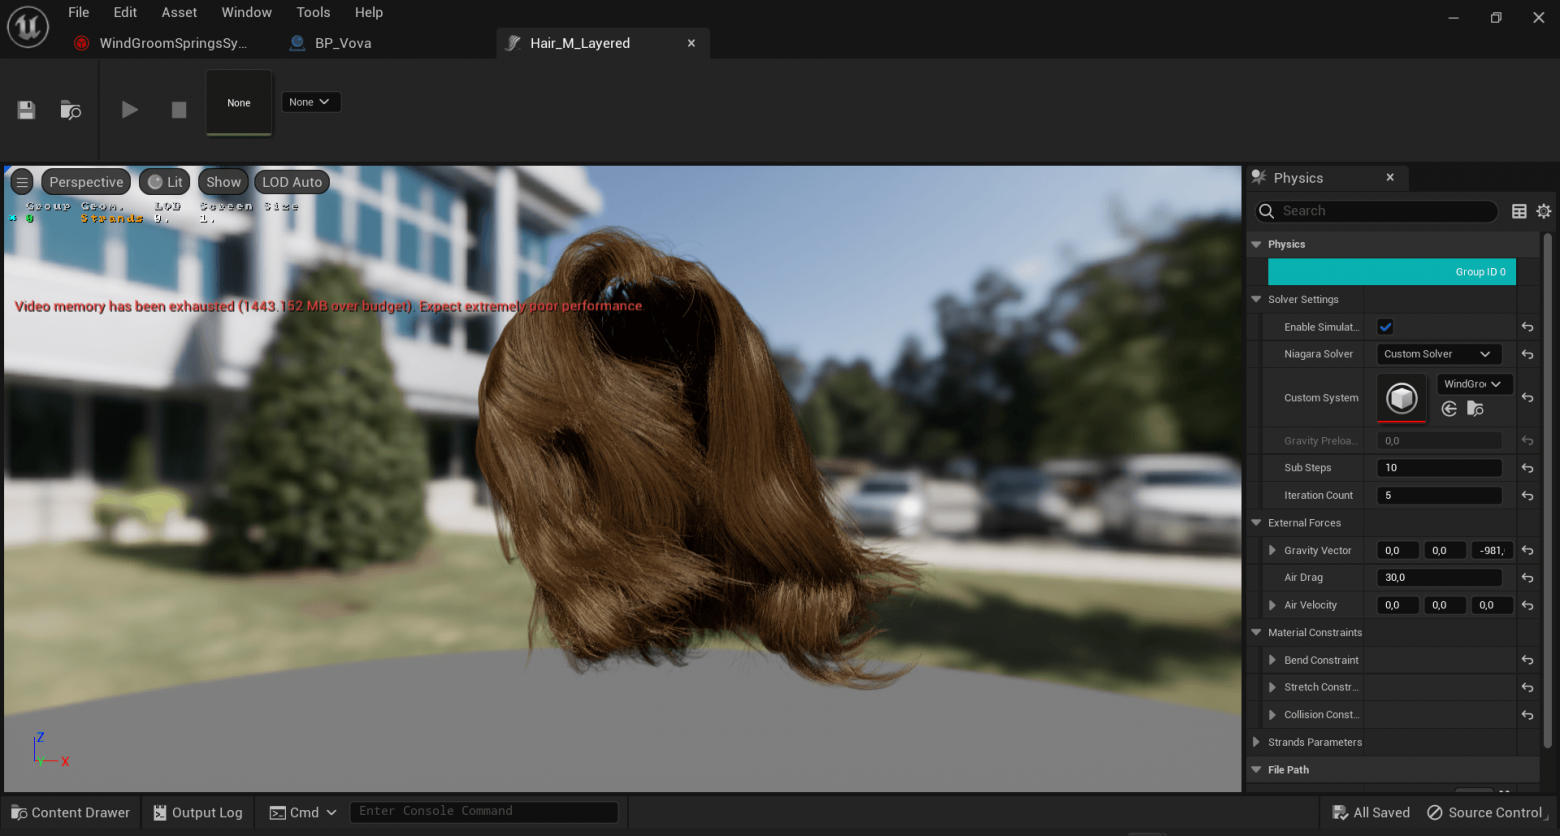Viewport: 1560px width, 836px height.
Task: Collapse the Material Constraints section
Action: click(1256, 632)
